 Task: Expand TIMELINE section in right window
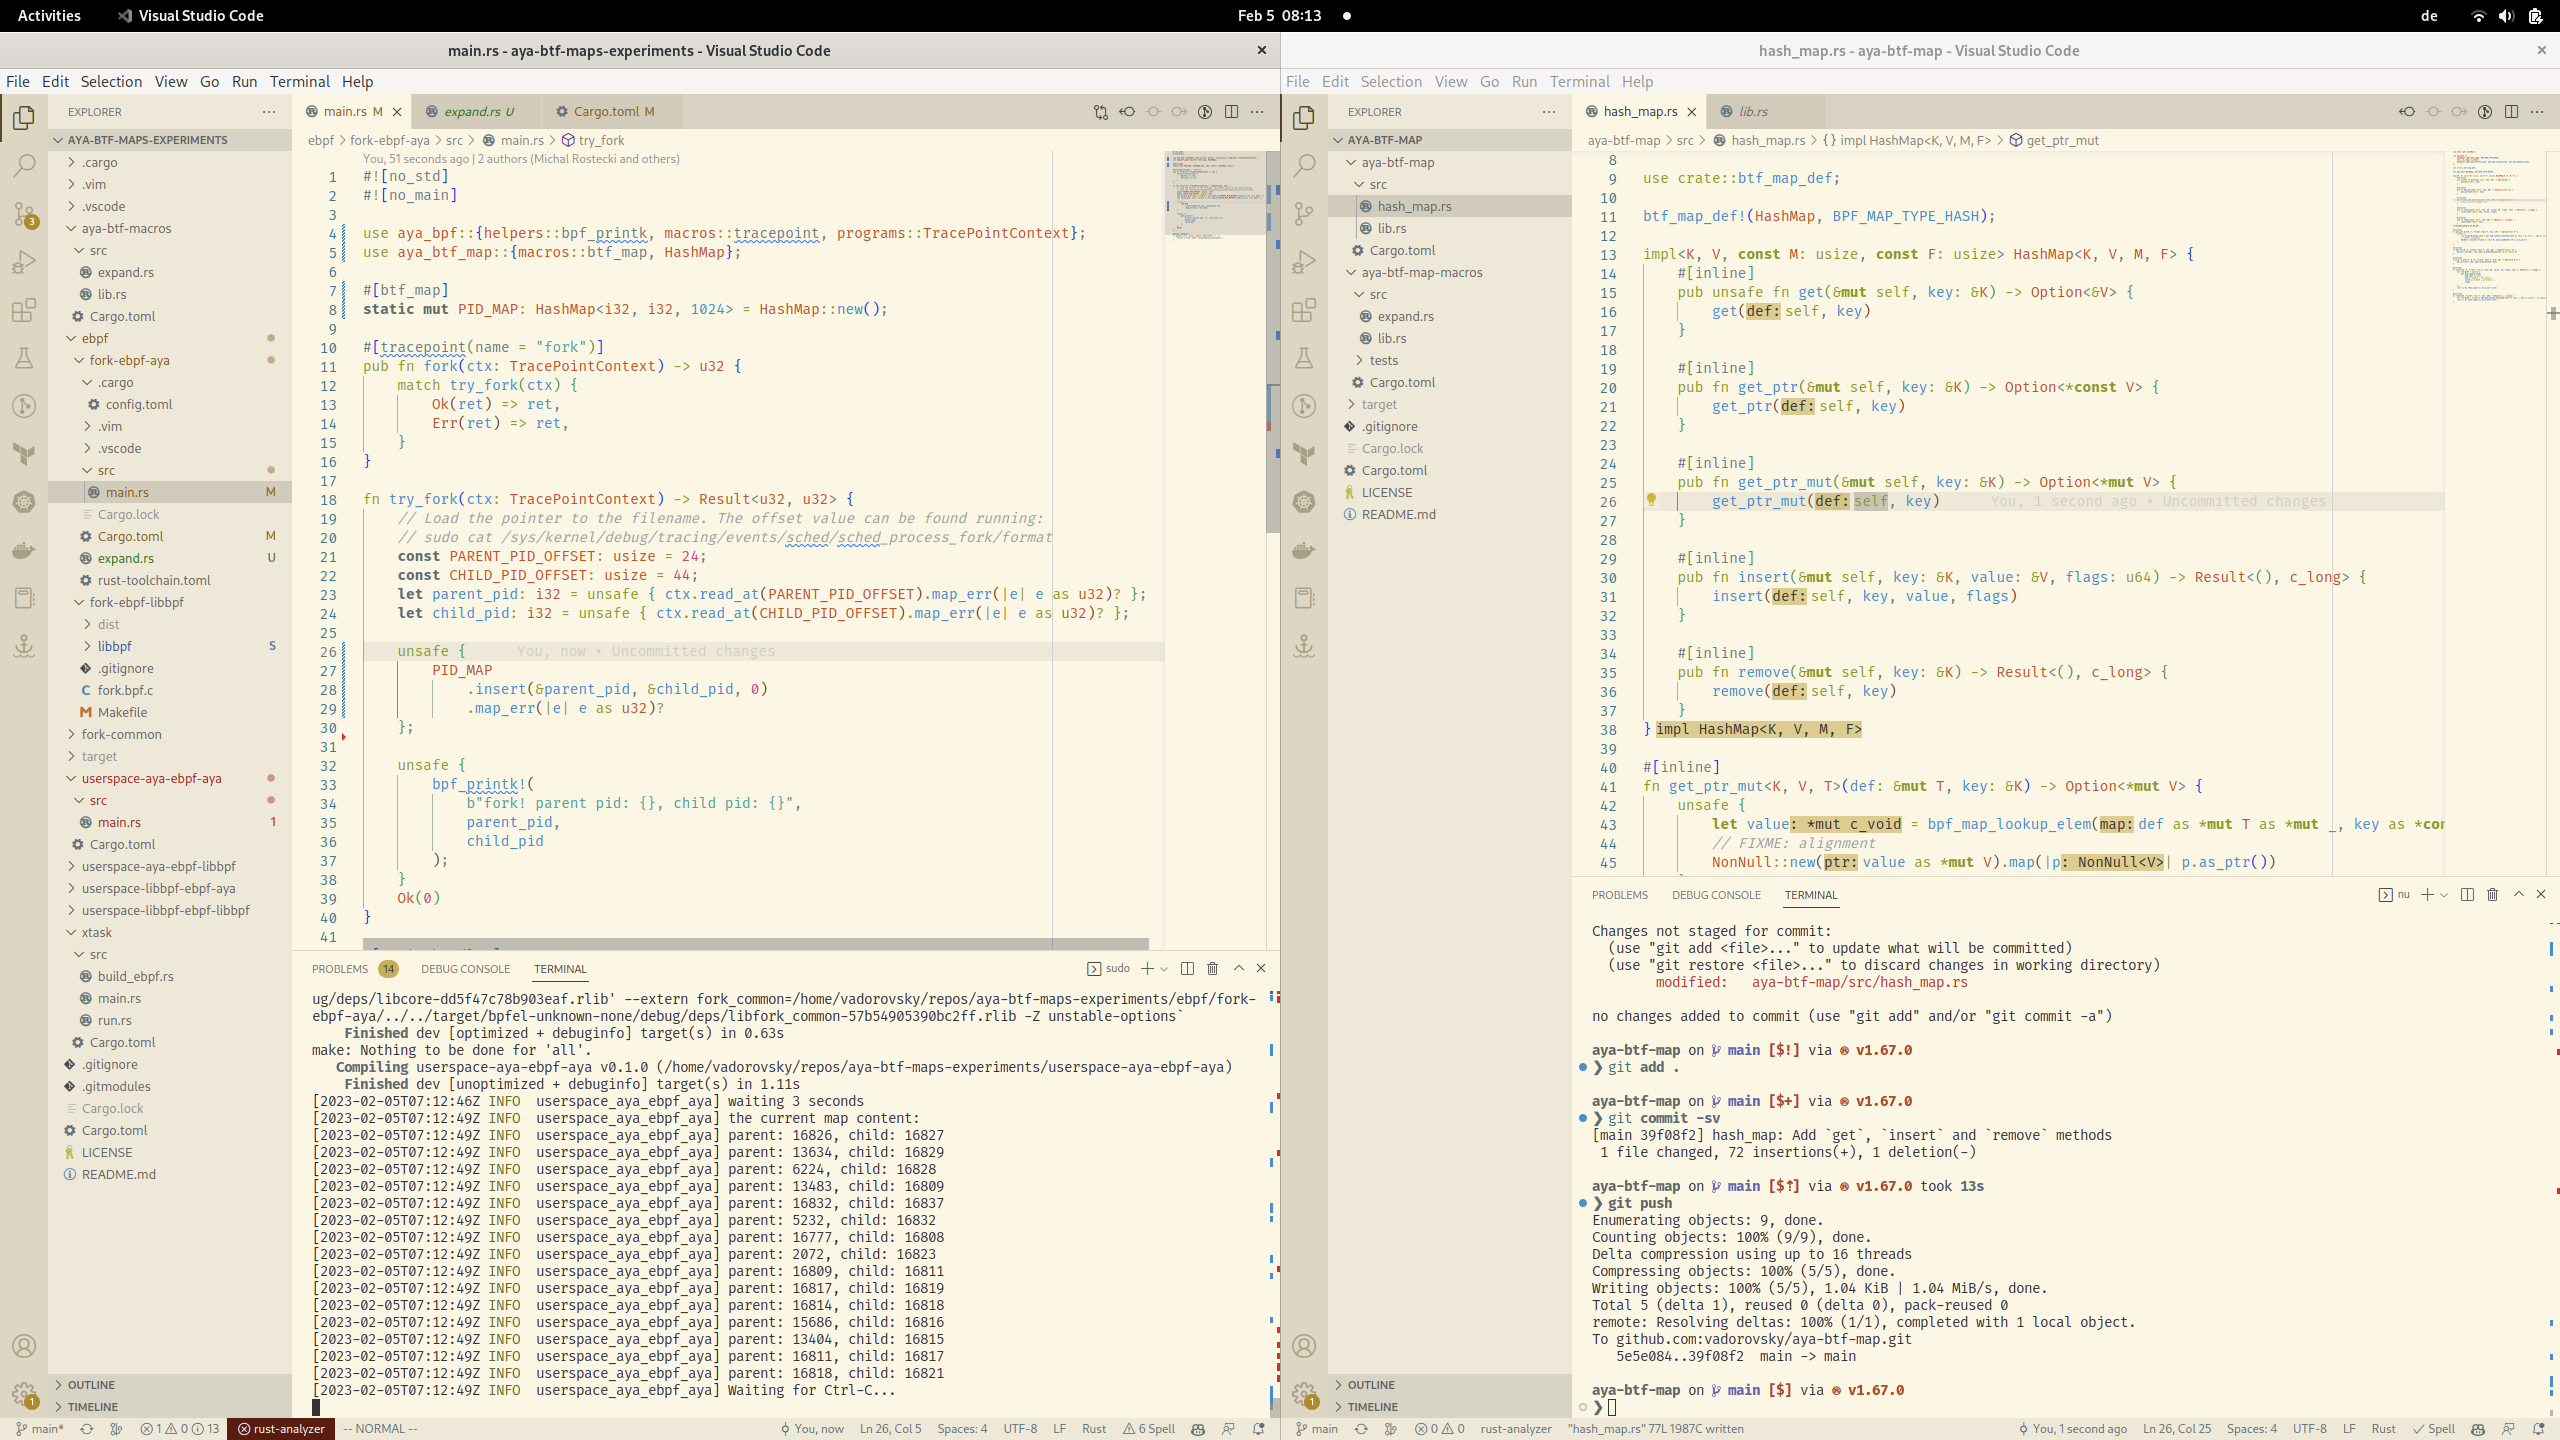1450,1407
